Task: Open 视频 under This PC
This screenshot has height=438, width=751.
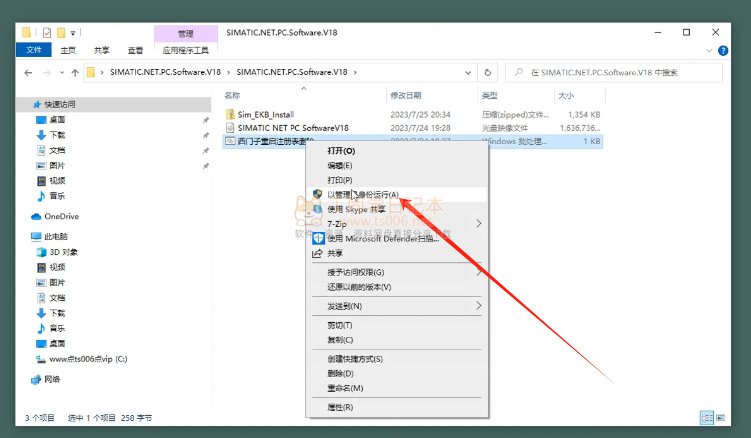Action: point(57,267)
